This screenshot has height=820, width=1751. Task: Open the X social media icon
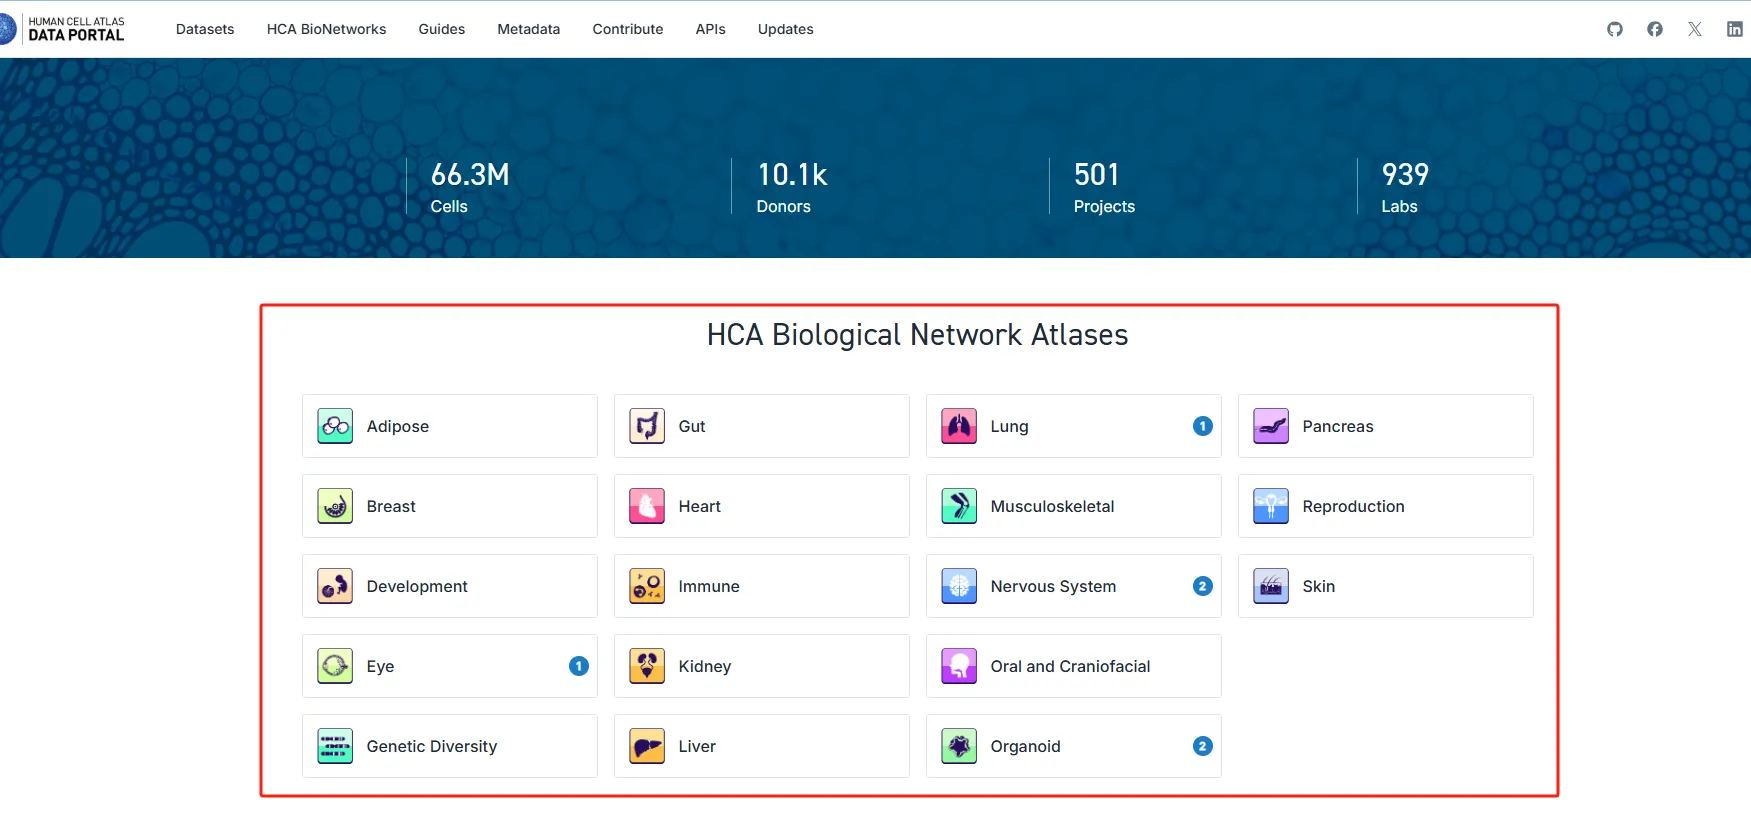1694,29
